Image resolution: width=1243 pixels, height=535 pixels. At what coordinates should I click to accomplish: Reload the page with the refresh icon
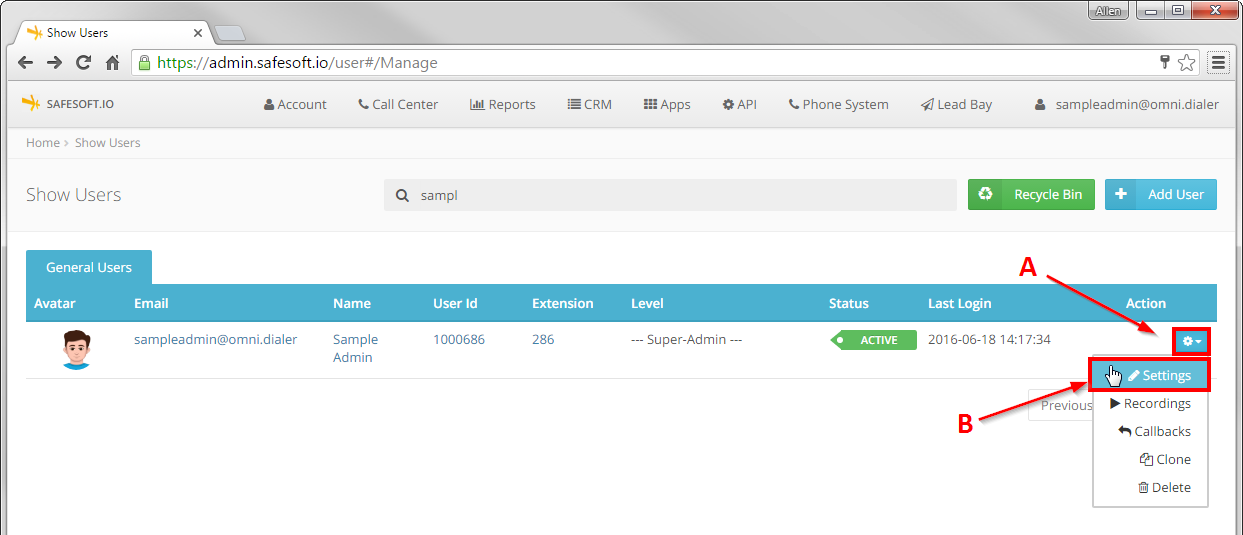click(84, 62)
